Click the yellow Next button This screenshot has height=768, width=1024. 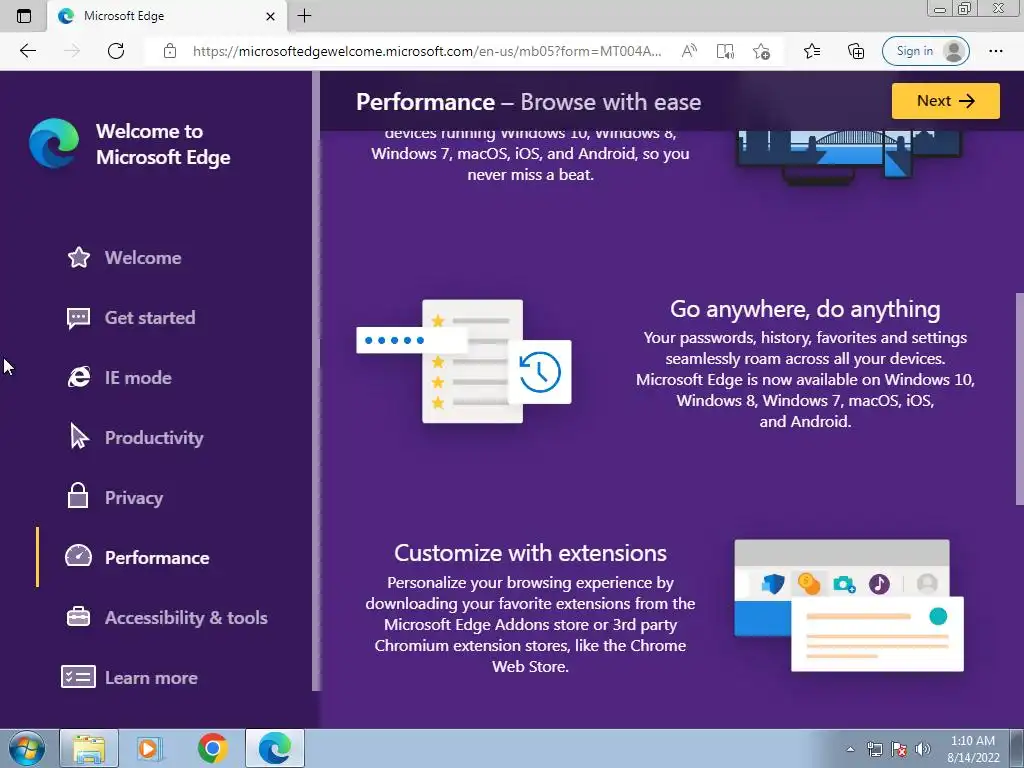click(x=946, y=101)
